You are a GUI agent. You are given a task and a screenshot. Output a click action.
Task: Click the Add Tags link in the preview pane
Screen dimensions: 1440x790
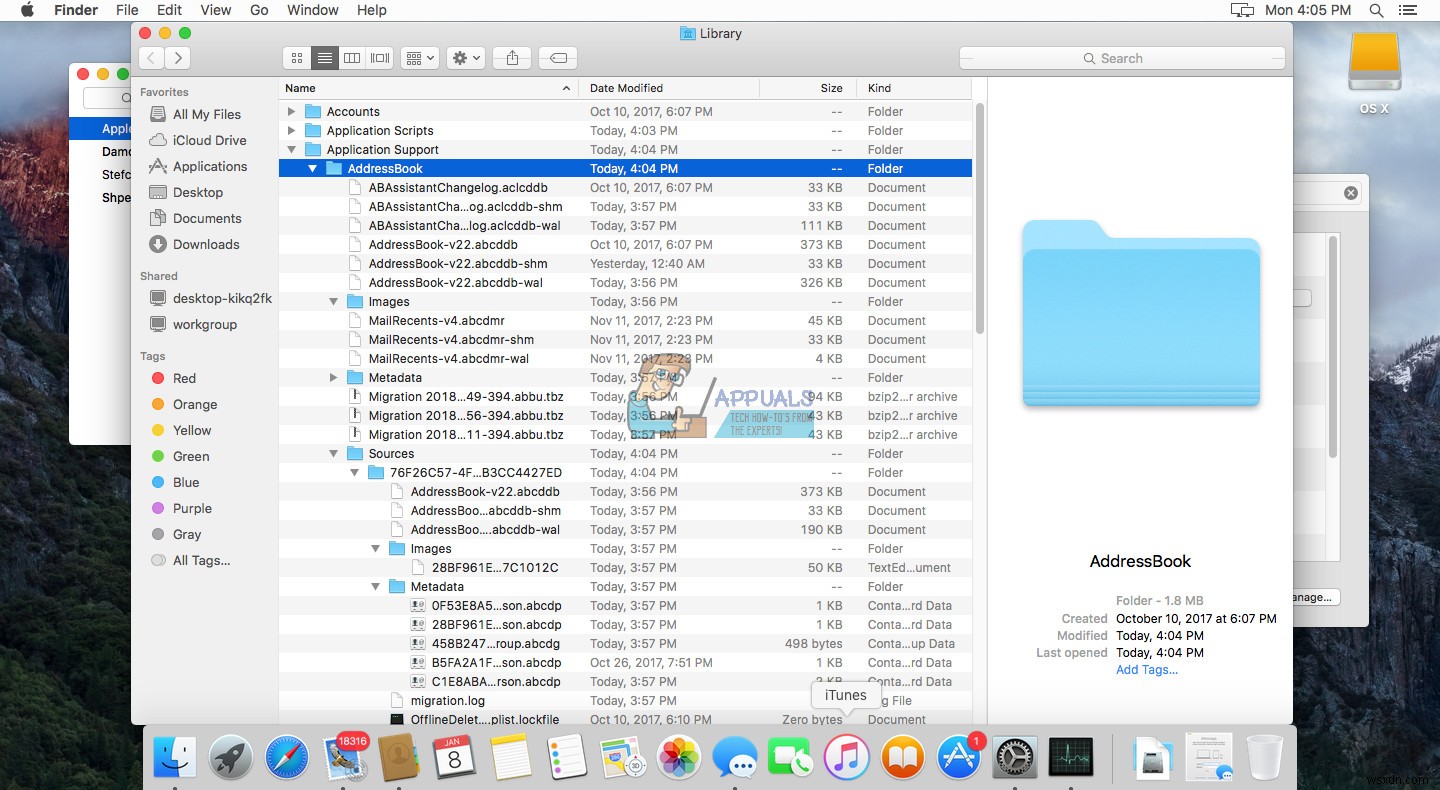[1146, 670]
